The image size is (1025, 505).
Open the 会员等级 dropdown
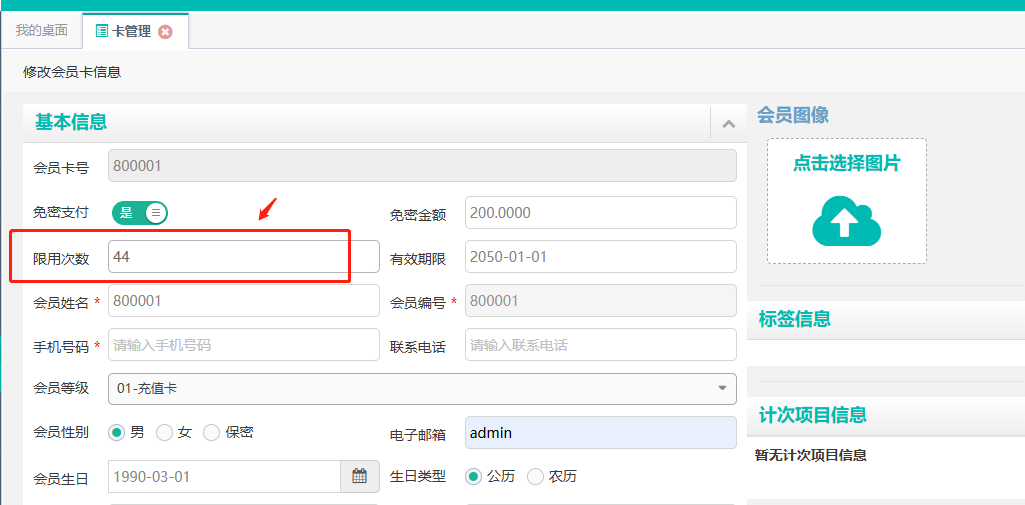point(422,389)
